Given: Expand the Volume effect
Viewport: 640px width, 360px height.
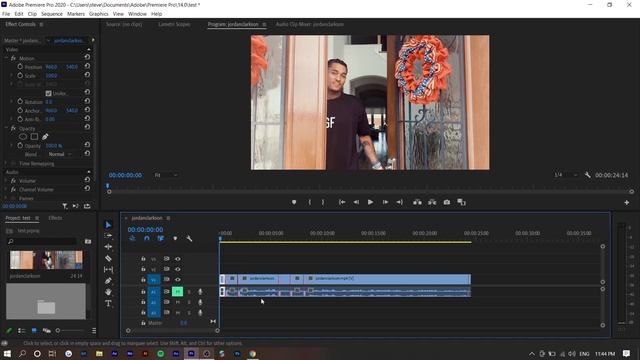Looking at the screenshot, I should pyautogui.click(x=7, y=180).
